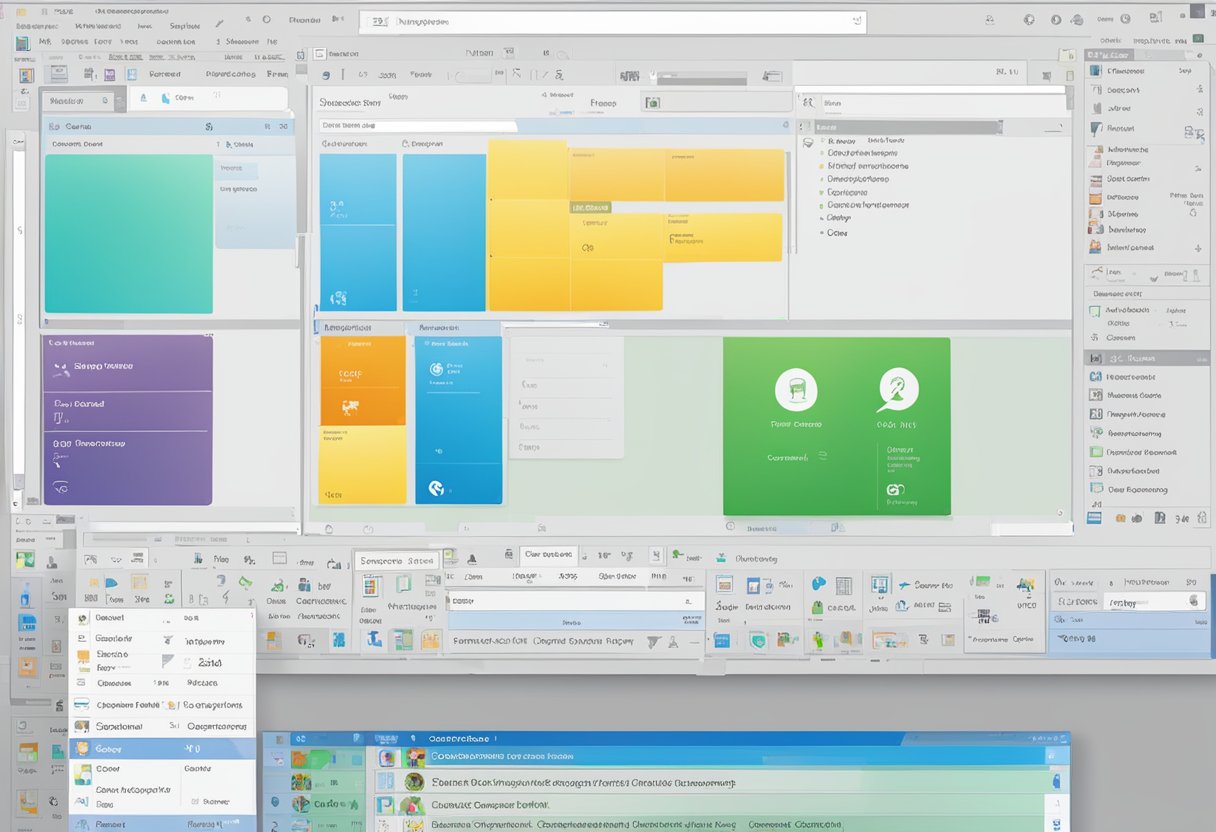Open the dropdown arrow in top address bar
This screenshot has height=832, width=1216.
point(856,20)
